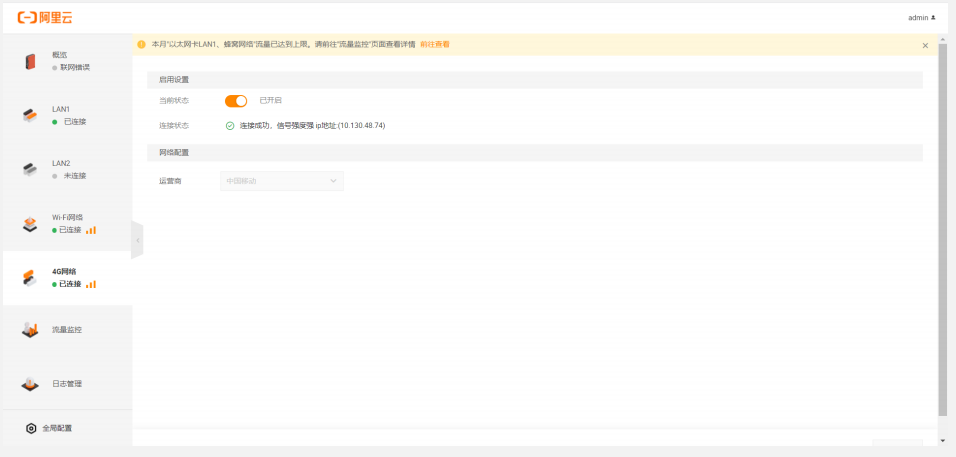Toggle the 当前状态 4G enable switch off
Viewport: 956px width, 457px height.
236,101
